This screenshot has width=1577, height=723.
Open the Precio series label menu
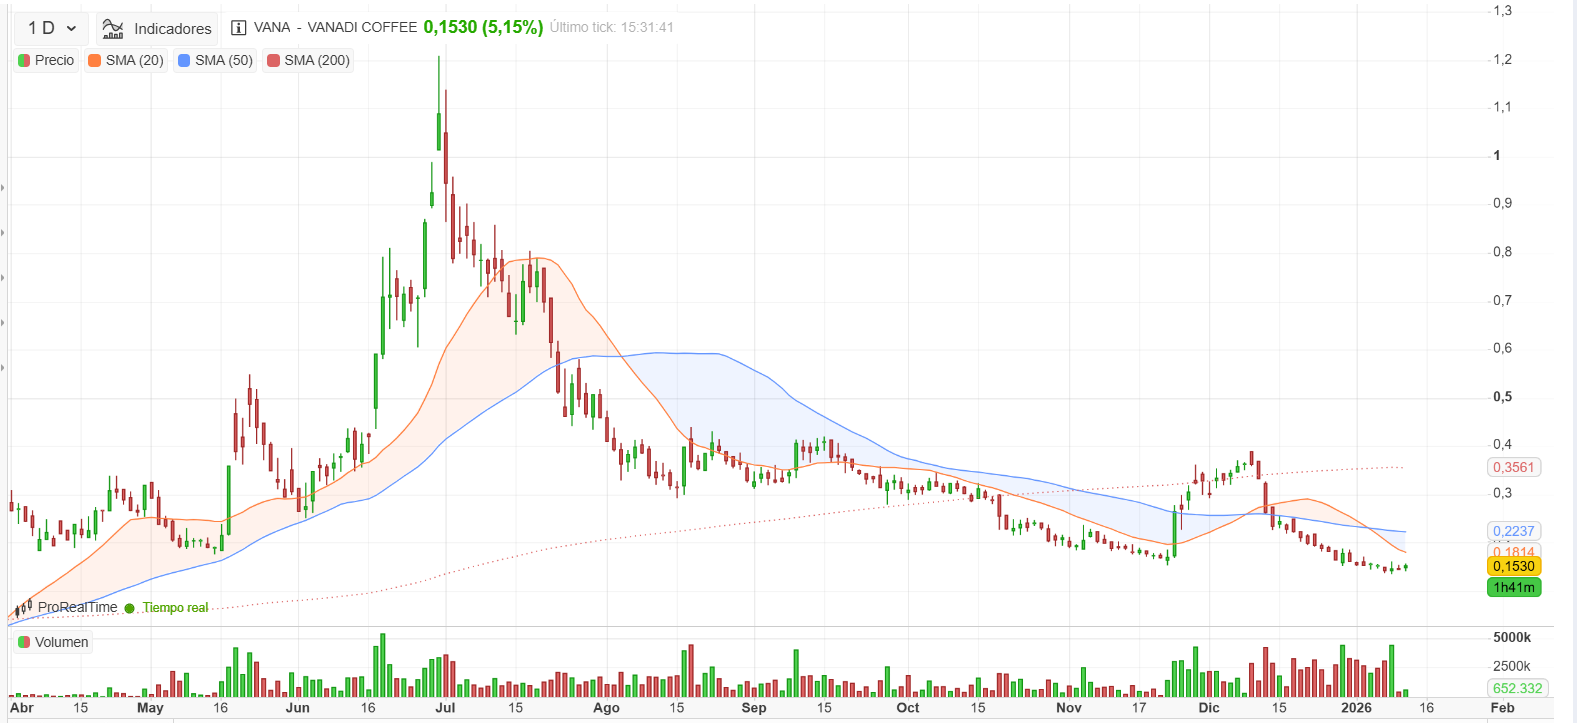coord(46,61)
